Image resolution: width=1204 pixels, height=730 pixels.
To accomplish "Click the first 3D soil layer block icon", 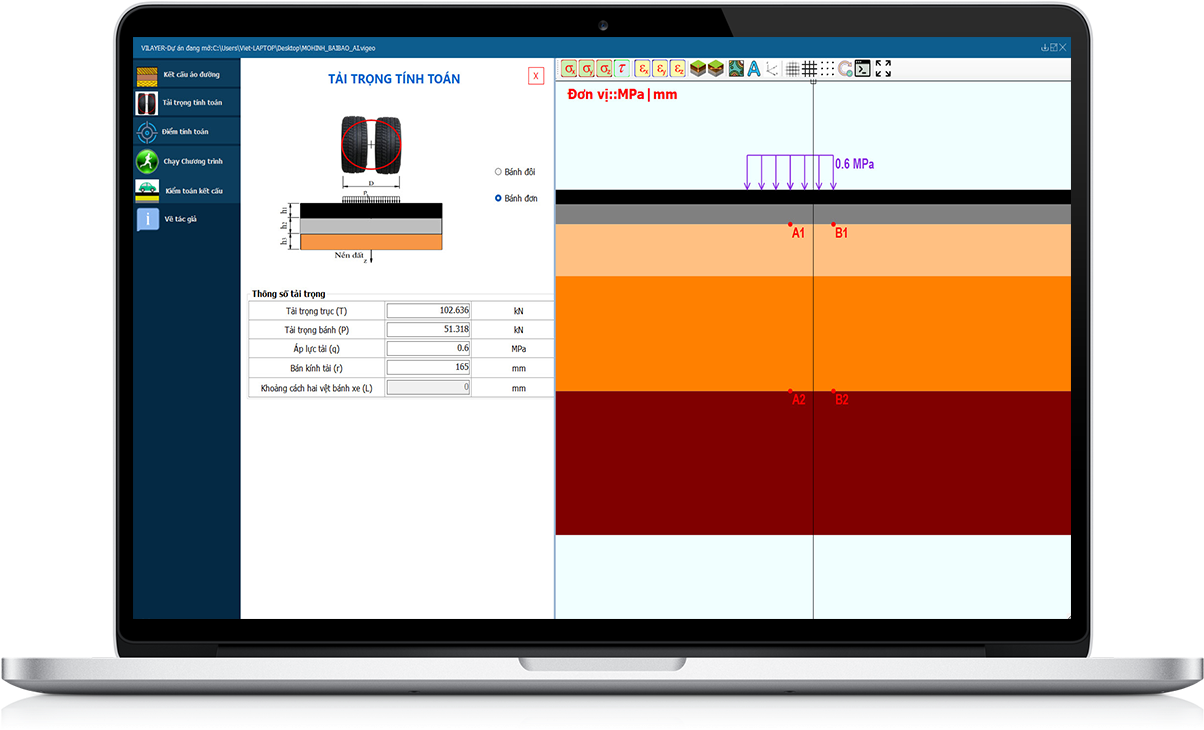I will (x=698, y=69).
